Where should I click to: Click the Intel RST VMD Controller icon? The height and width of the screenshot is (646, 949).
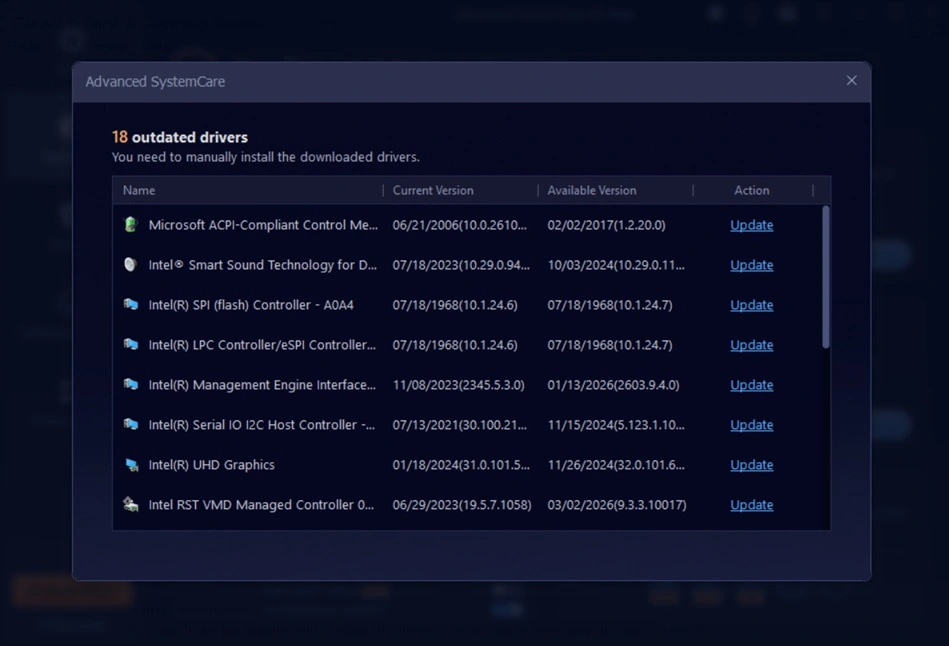click(131, 504)
